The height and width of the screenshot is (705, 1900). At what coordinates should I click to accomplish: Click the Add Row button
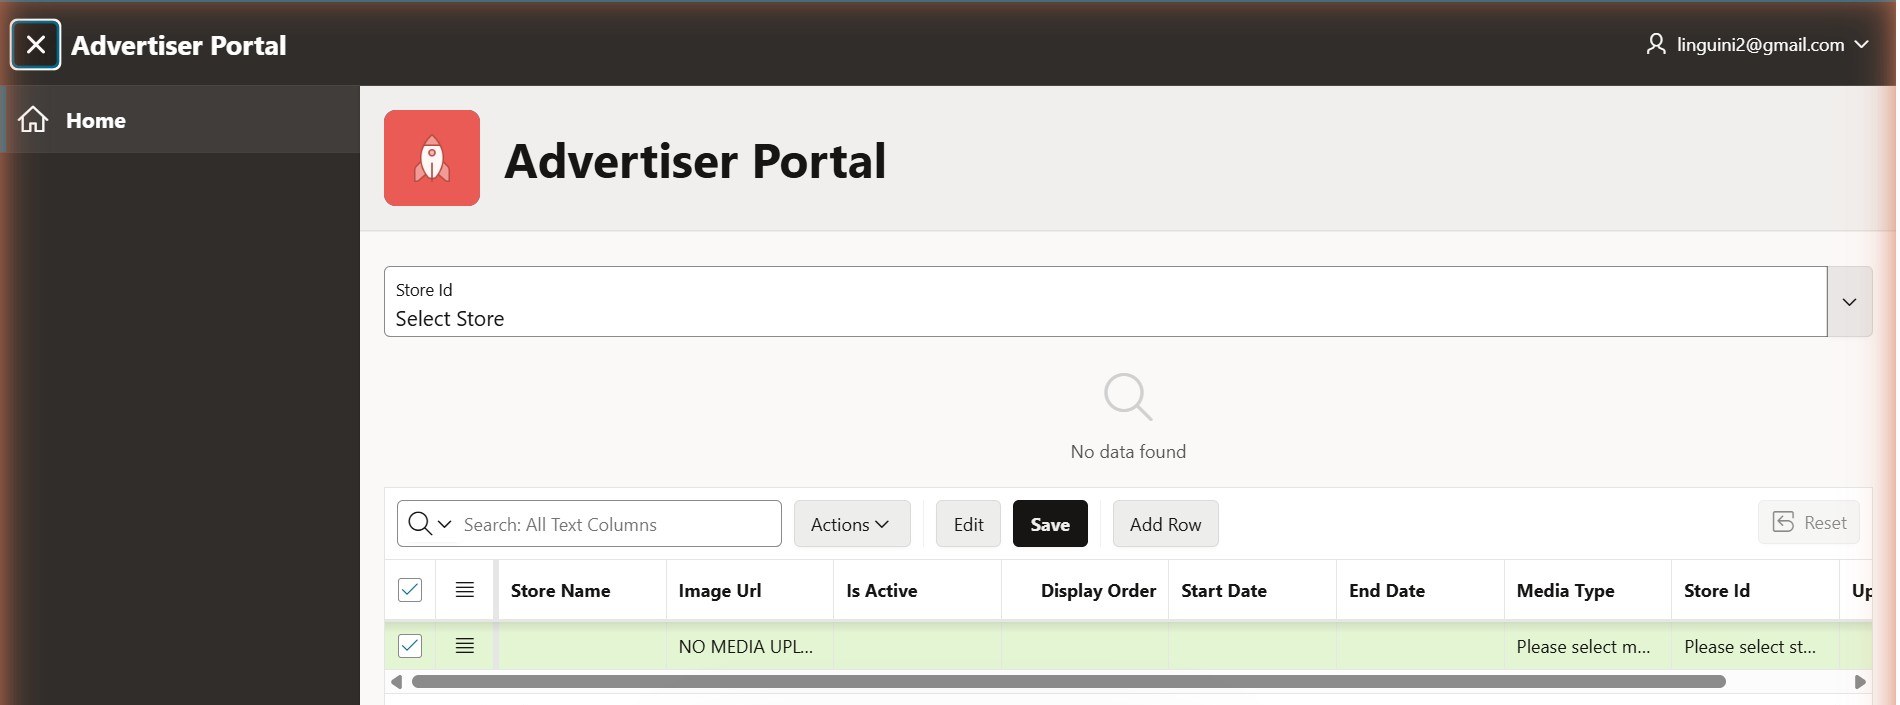[1166, 524]
